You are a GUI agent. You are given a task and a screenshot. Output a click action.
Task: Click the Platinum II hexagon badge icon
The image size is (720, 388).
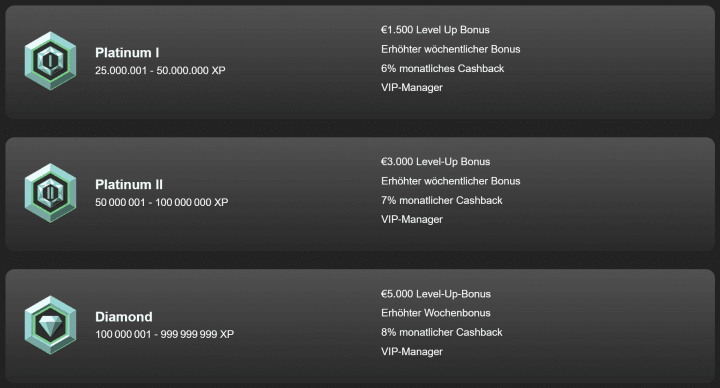coord(51,193)
